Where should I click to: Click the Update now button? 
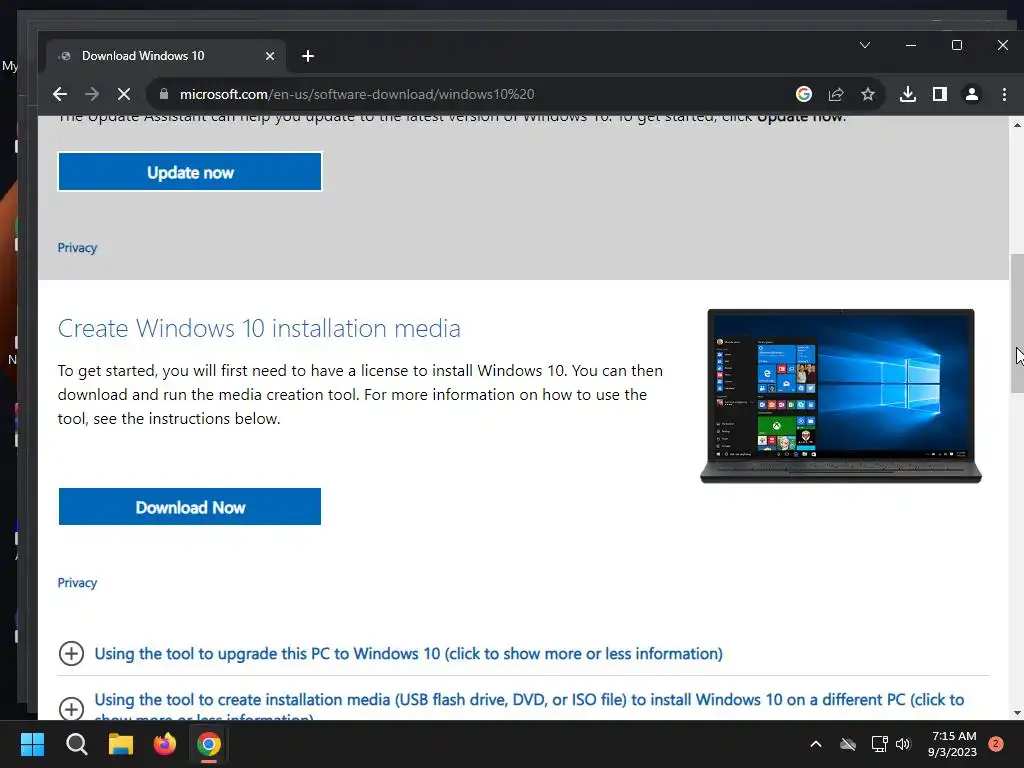[190, 172]
